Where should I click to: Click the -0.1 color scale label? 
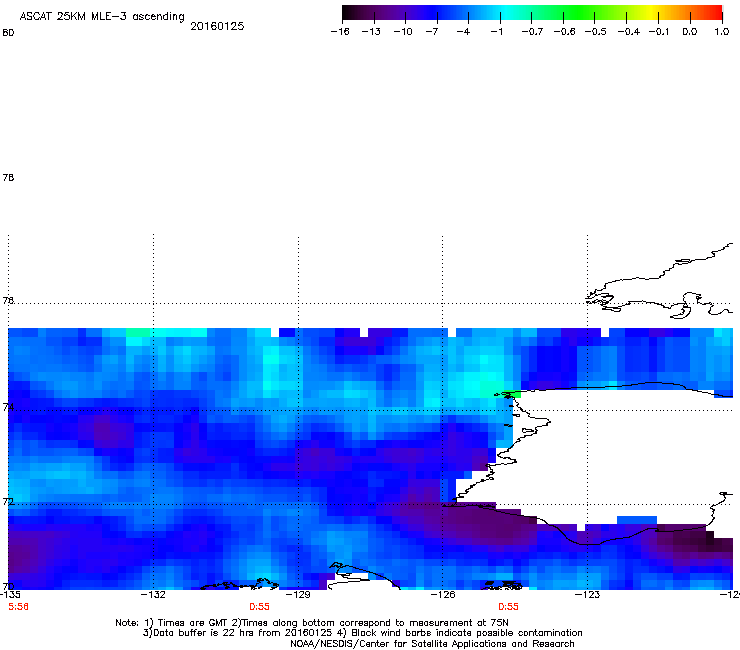coord(659,32)
